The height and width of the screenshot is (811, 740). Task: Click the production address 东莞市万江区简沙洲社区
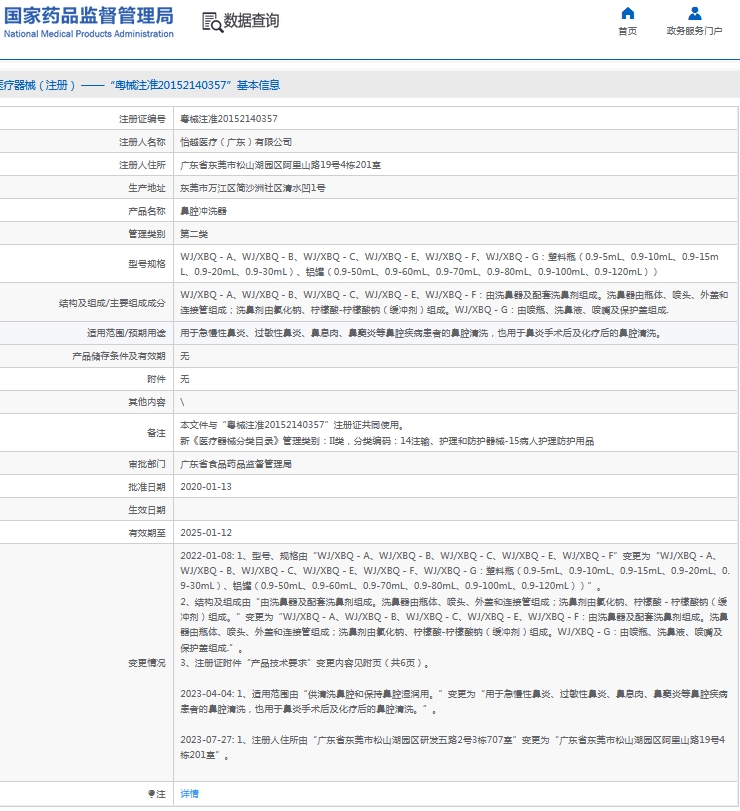pyautogui.click(x=252, y=188)
